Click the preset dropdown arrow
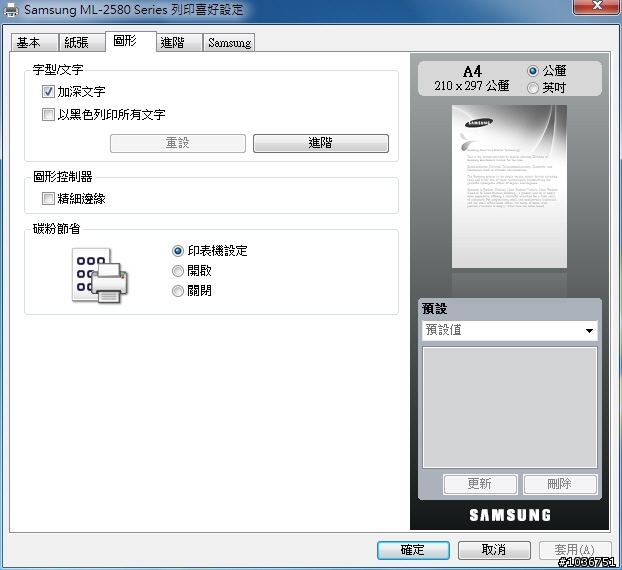The image size is (622, 570). coord(589,331)
